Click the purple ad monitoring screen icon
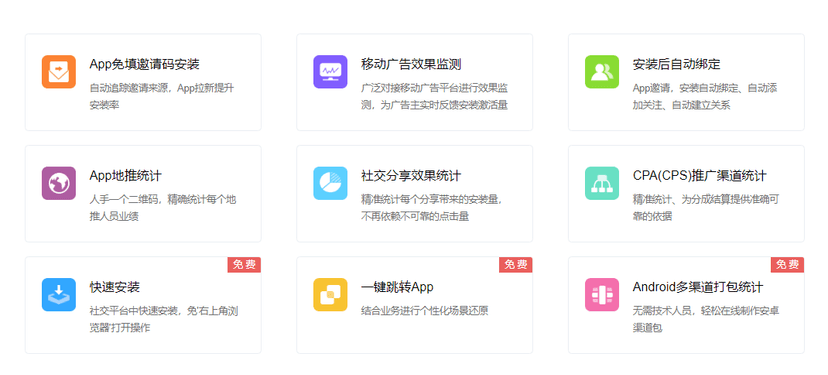Image resolution: width=828 pixels, height=375 pixels. click(x=330, y=72)
